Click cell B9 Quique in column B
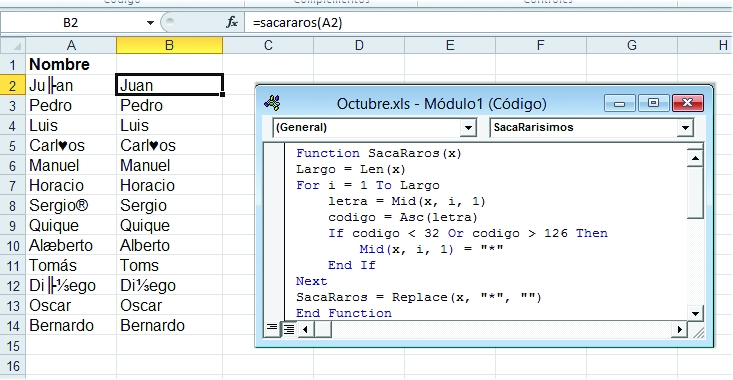733x380 pixels. coord(170,226)
